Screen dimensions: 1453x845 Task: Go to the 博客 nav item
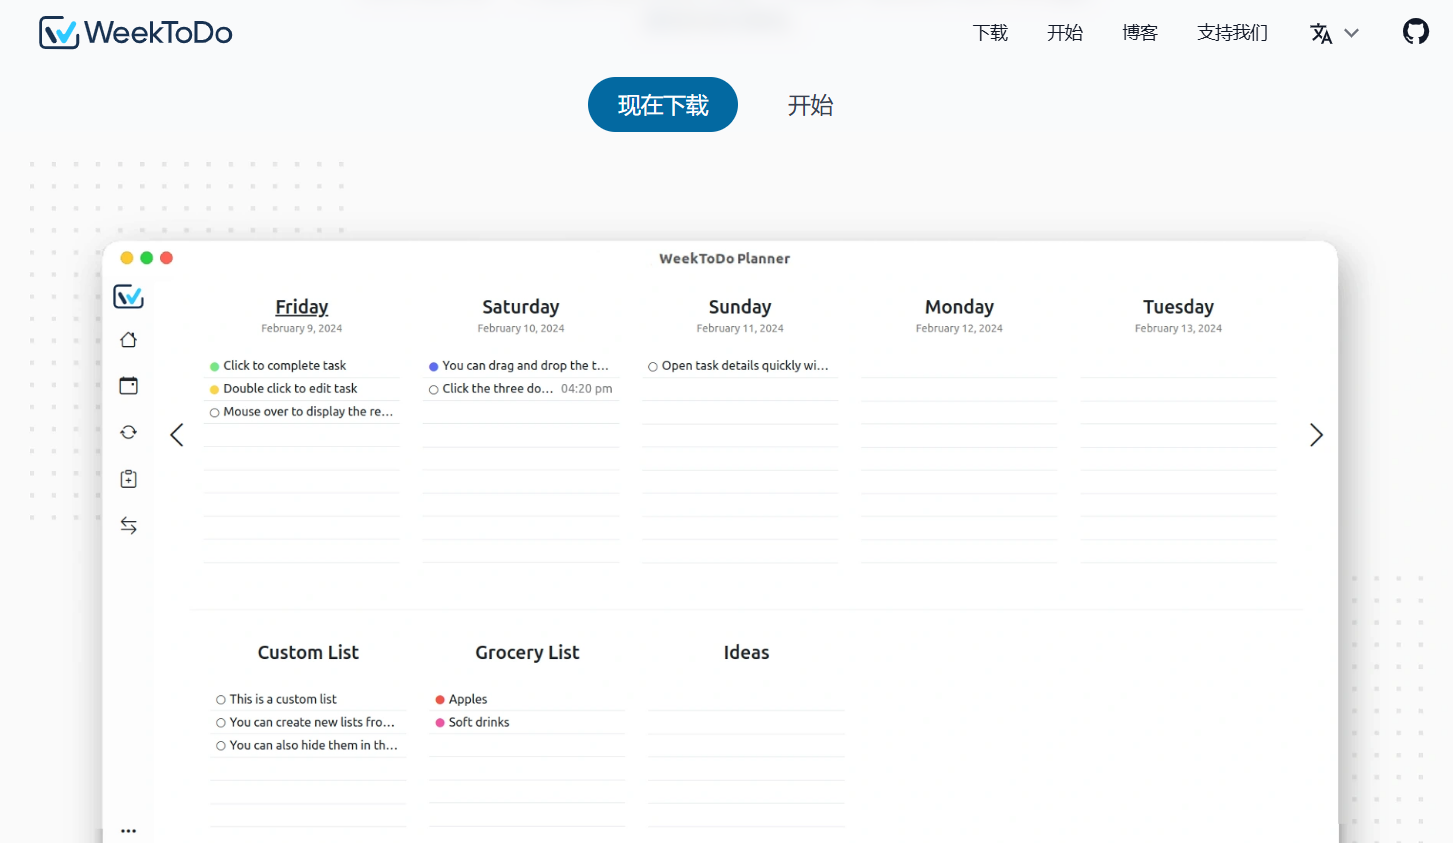[1139, 33]
